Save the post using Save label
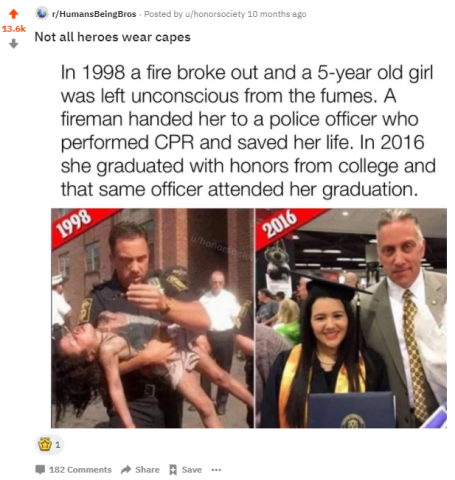This screenshot has width=455, height=480. point(192,470)
